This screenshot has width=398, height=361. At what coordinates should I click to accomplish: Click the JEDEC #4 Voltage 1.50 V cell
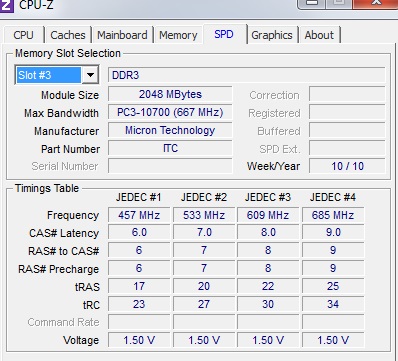pyautogui.click(x=333, y=340)
